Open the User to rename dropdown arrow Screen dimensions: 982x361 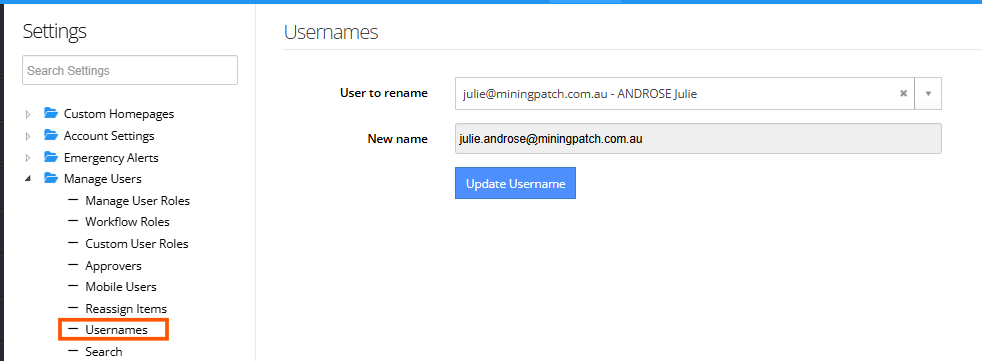(928, 93)
